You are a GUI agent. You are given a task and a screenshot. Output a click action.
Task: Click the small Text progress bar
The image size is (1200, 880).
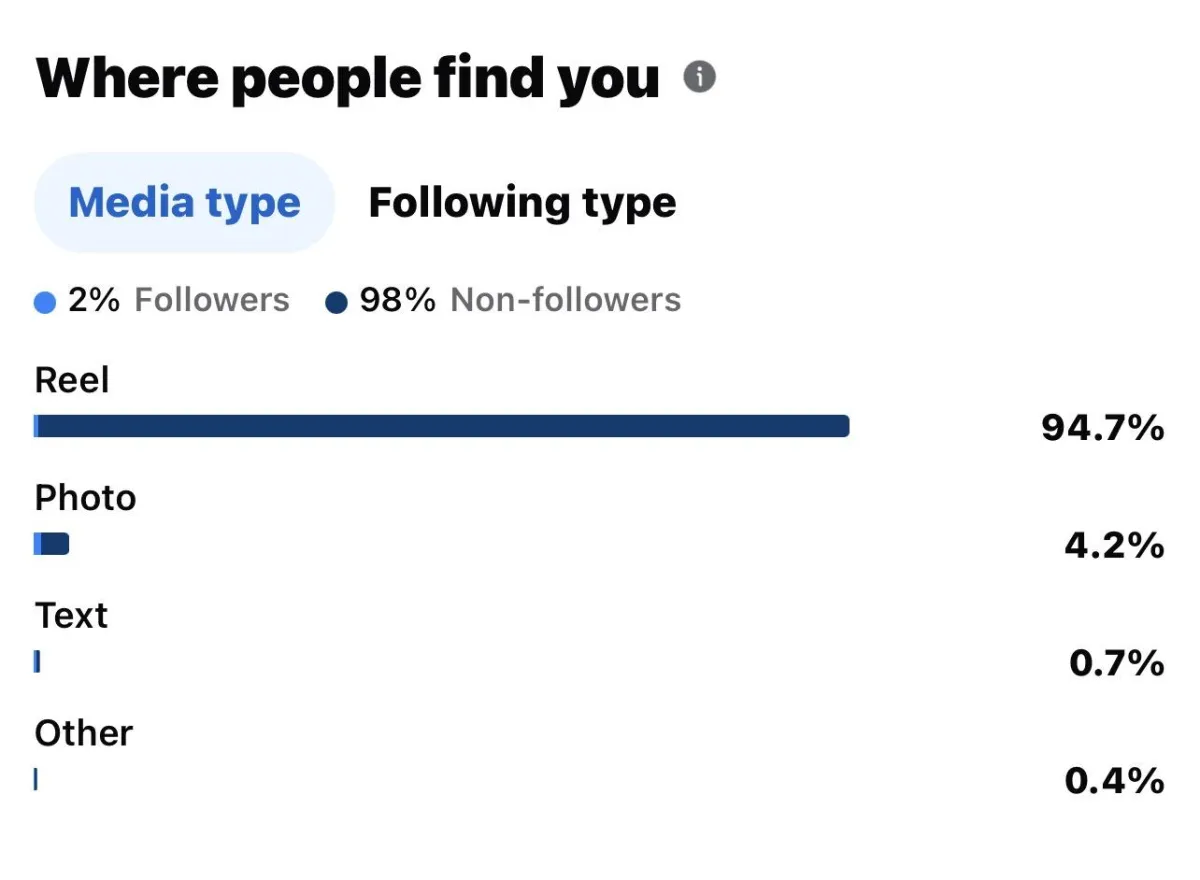[37, 661]
